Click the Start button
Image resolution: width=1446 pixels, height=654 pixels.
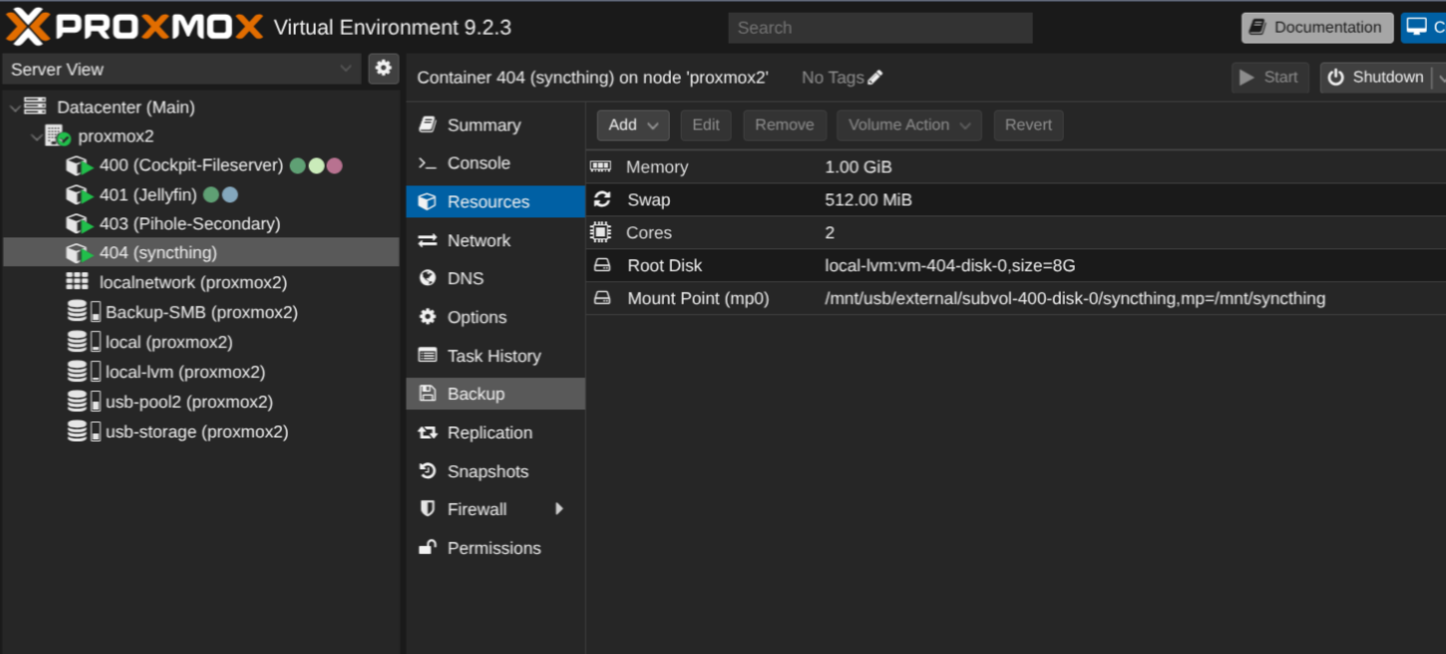[1270, 77]
